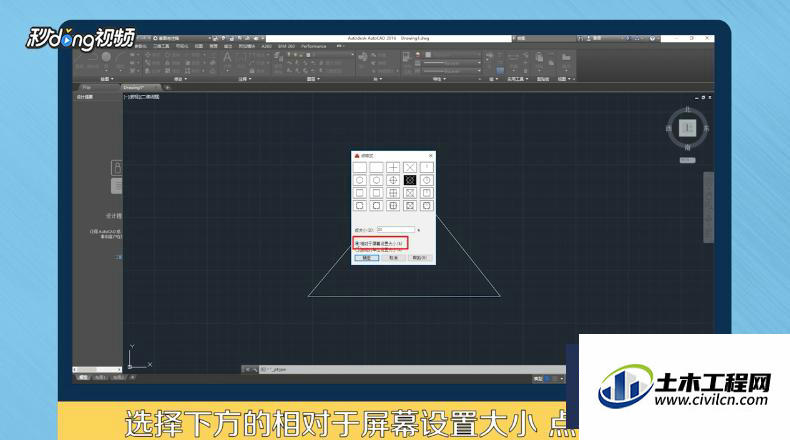Confirm with the 确定 button

tap(366, 258)
